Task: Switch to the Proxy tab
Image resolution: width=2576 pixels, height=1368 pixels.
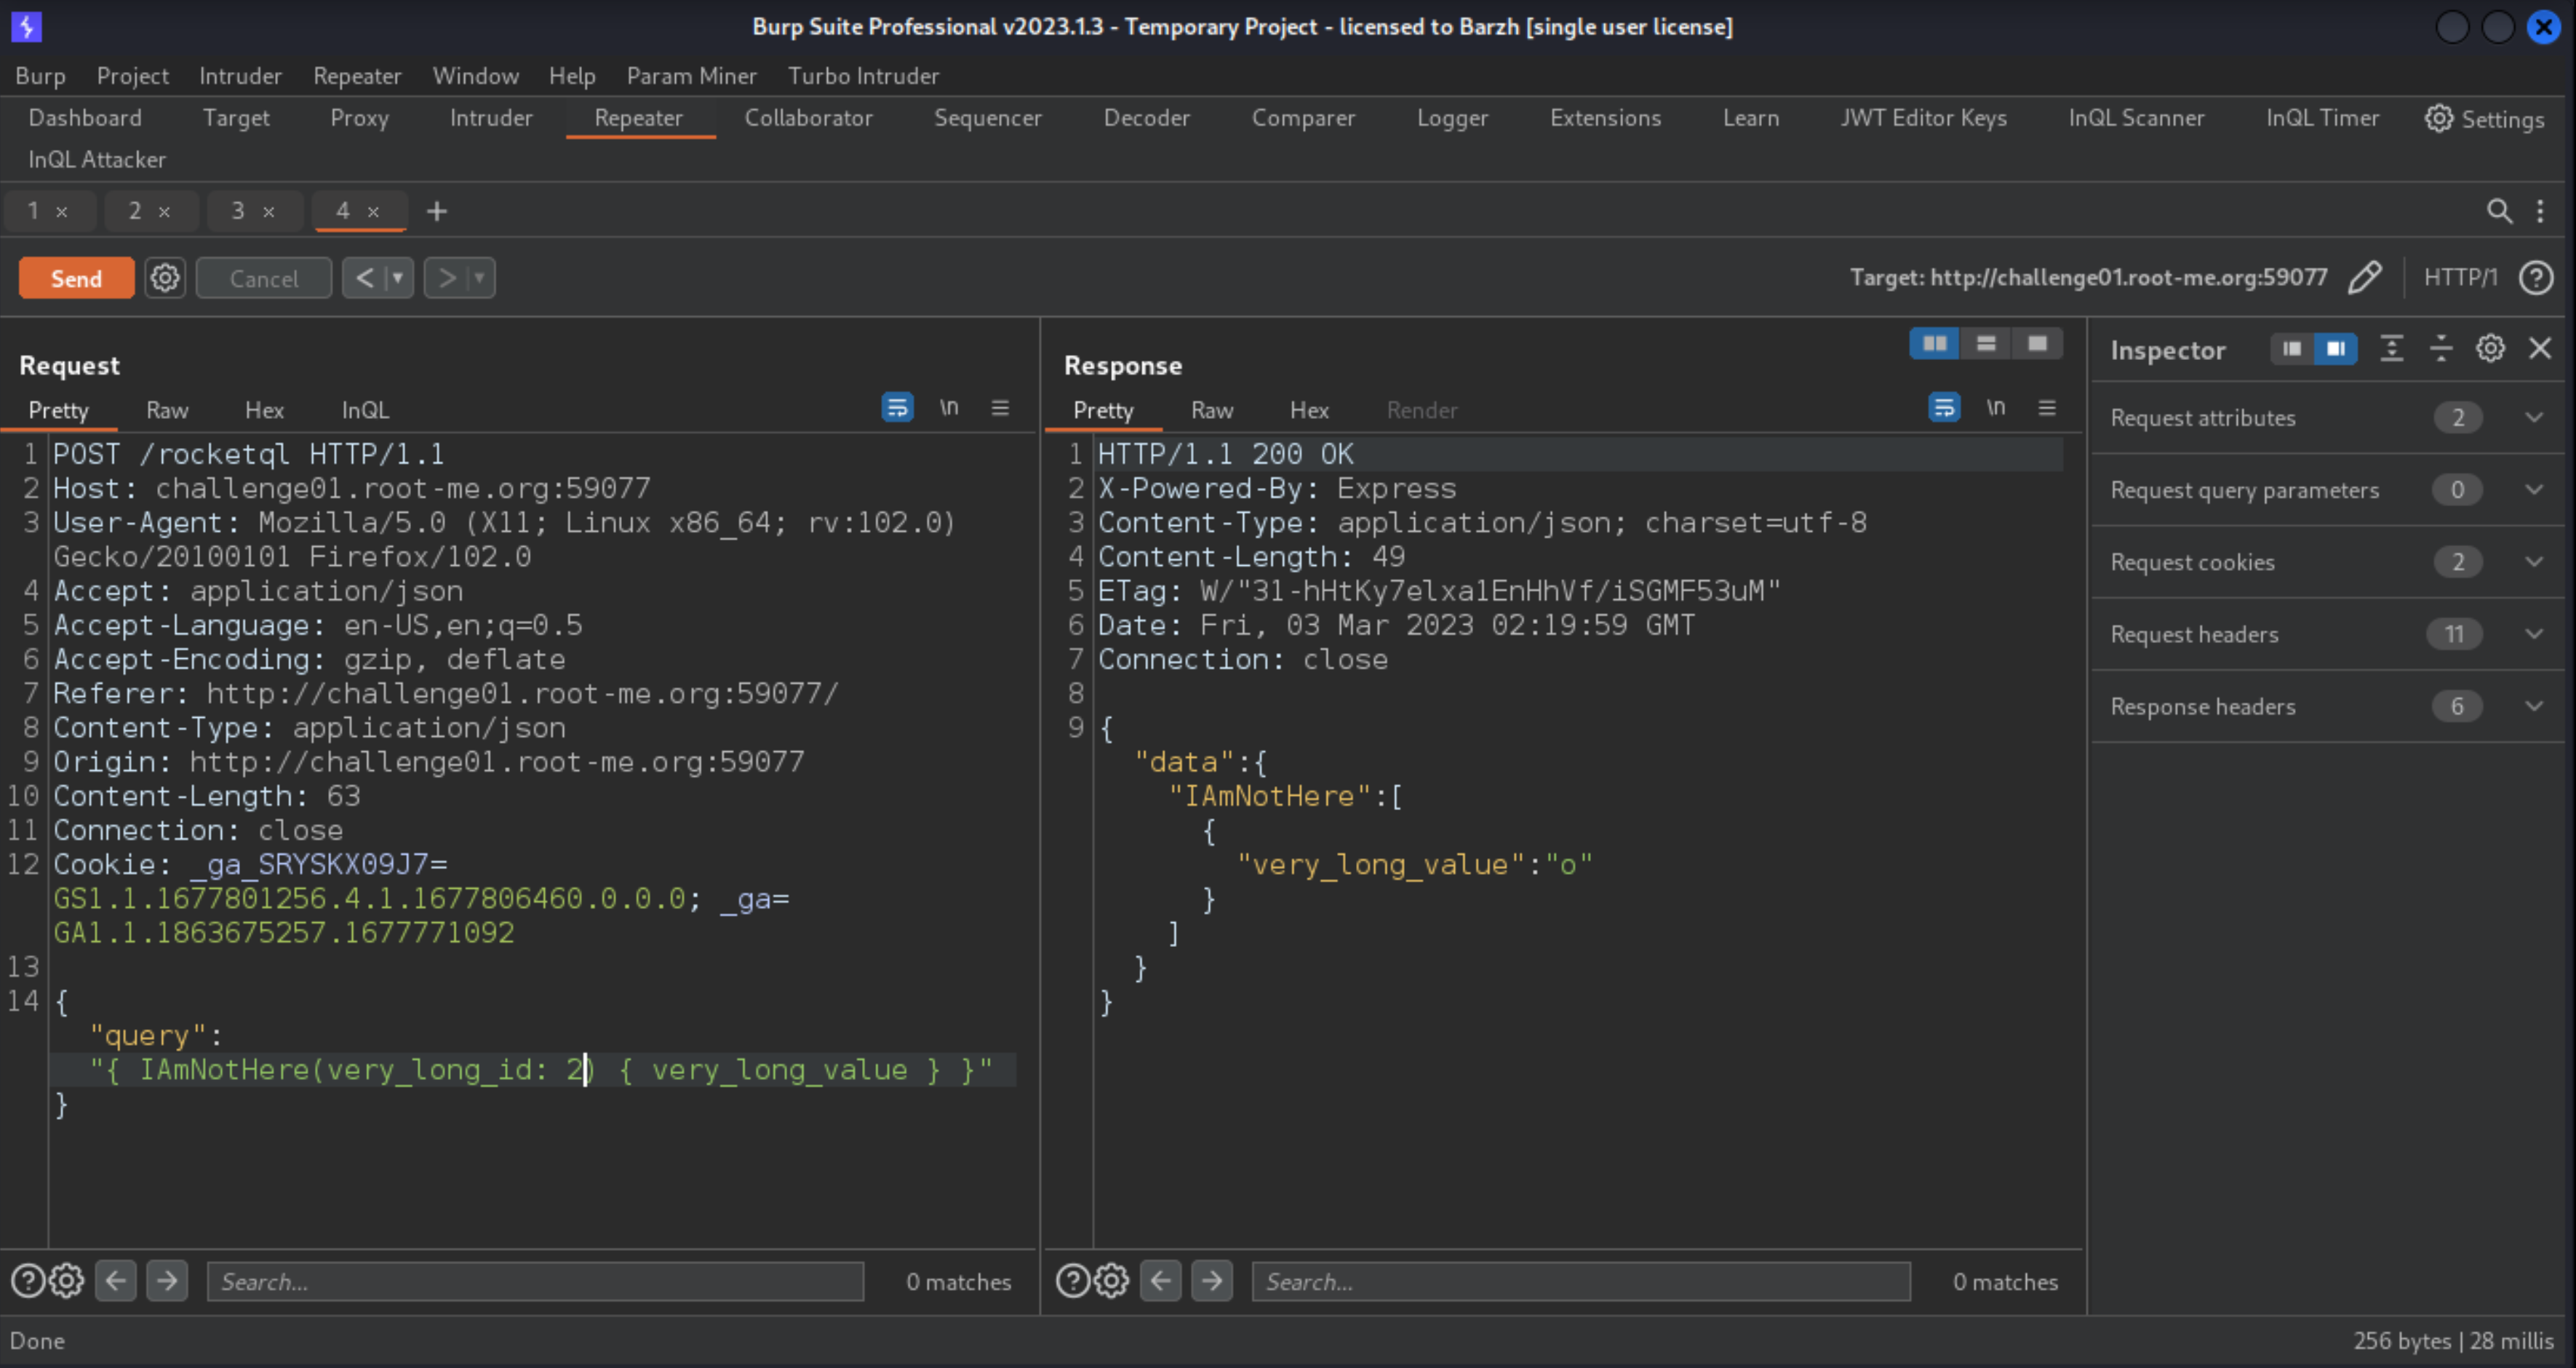Action: (x=359, y=118)
